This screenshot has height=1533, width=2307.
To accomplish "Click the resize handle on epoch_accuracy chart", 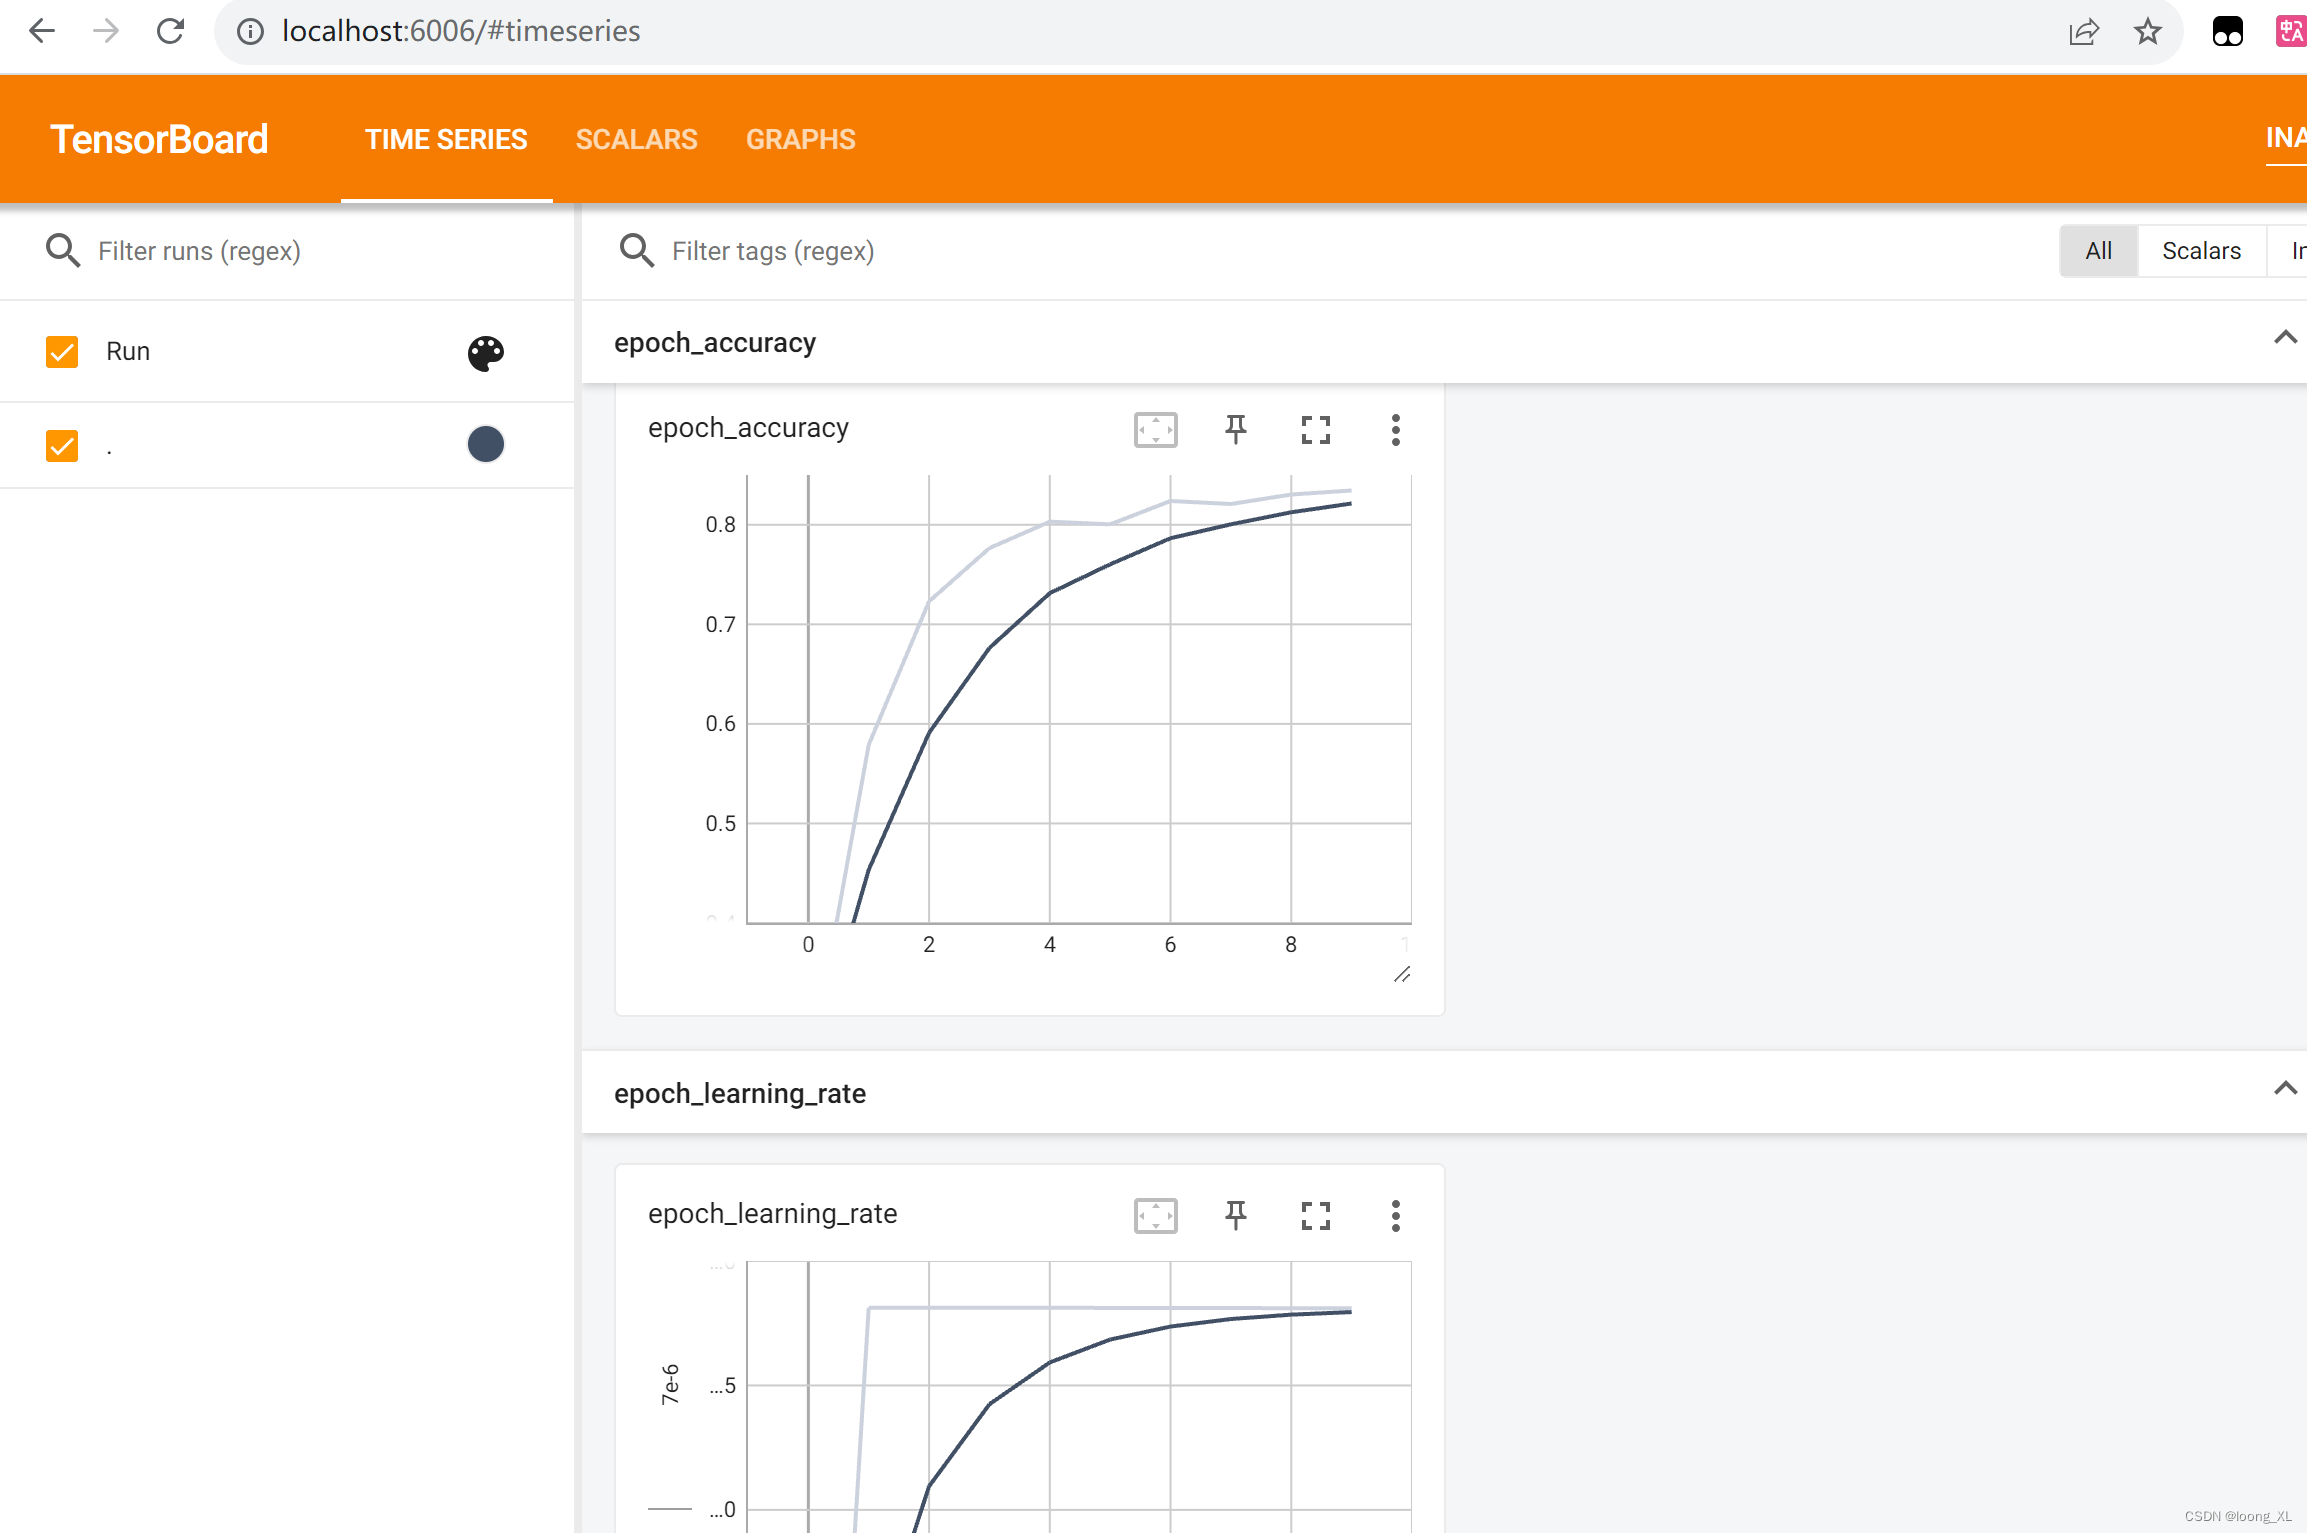I will click(x=1402, y=975).
